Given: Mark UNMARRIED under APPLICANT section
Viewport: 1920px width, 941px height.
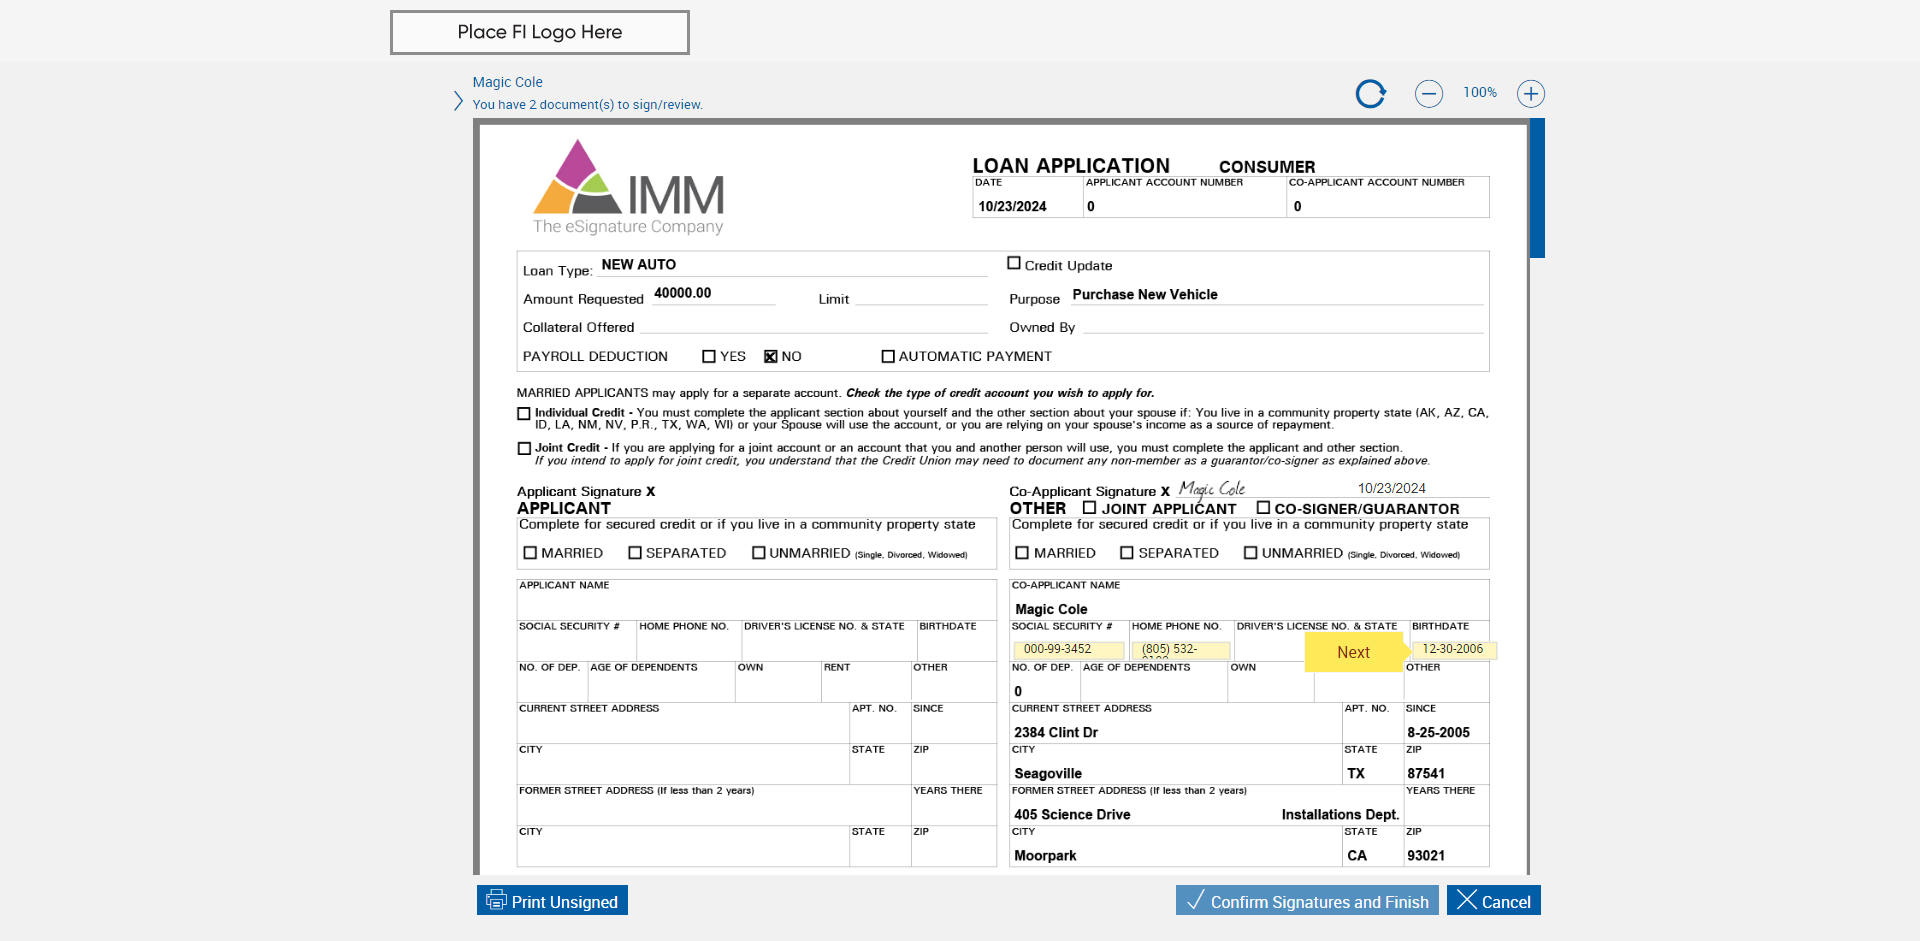Looking at the screenshot, I should click(759, 552).
